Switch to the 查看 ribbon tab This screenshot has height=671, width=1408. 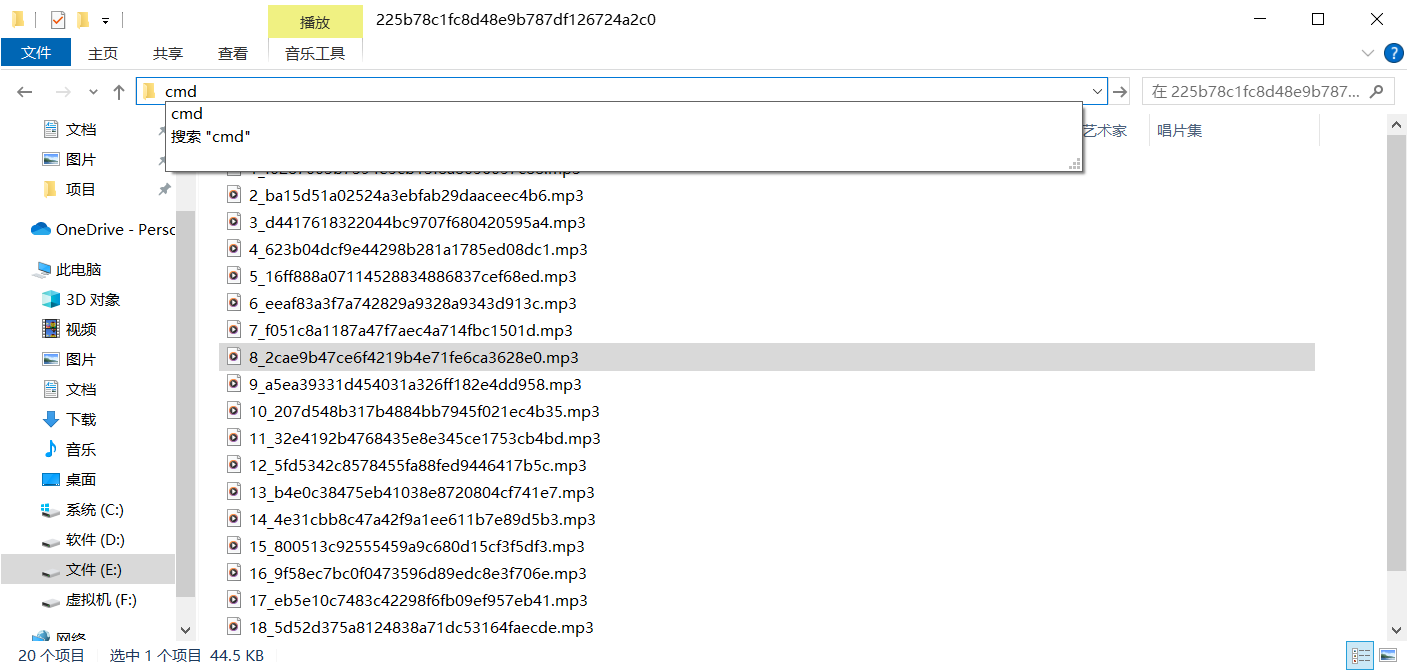click(x=232, y=53)
